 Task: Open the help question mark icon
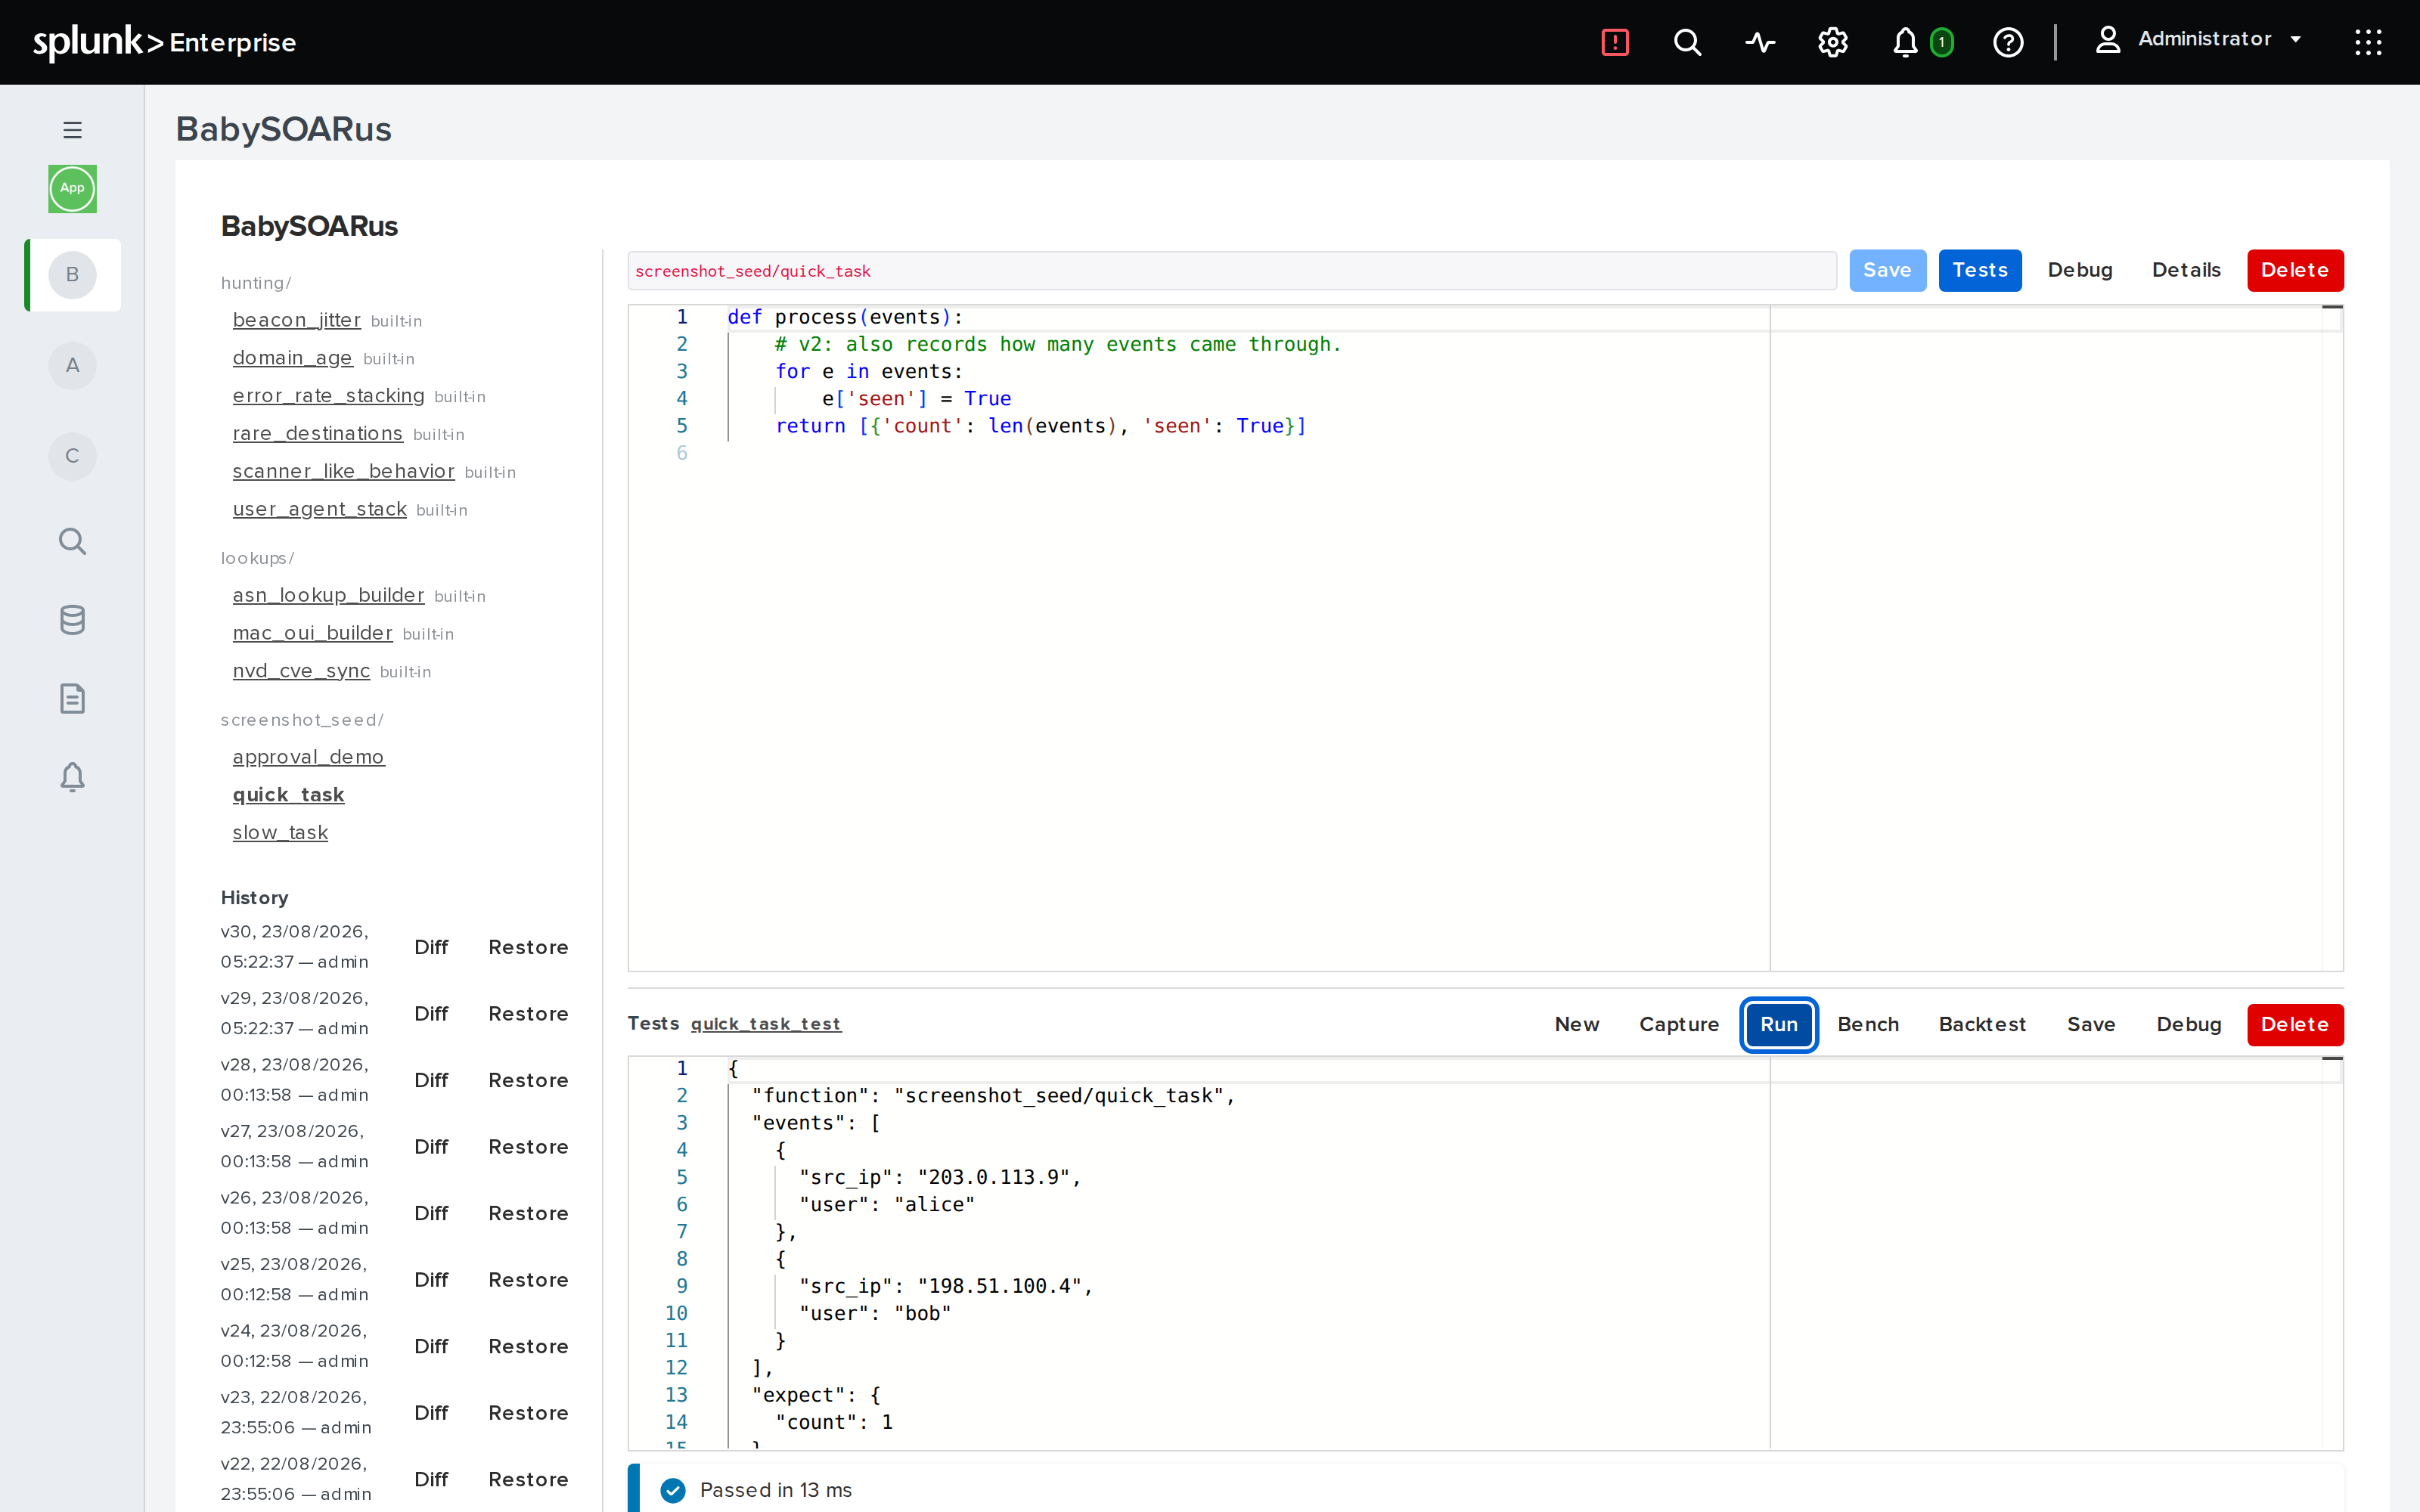point(2008,42)
